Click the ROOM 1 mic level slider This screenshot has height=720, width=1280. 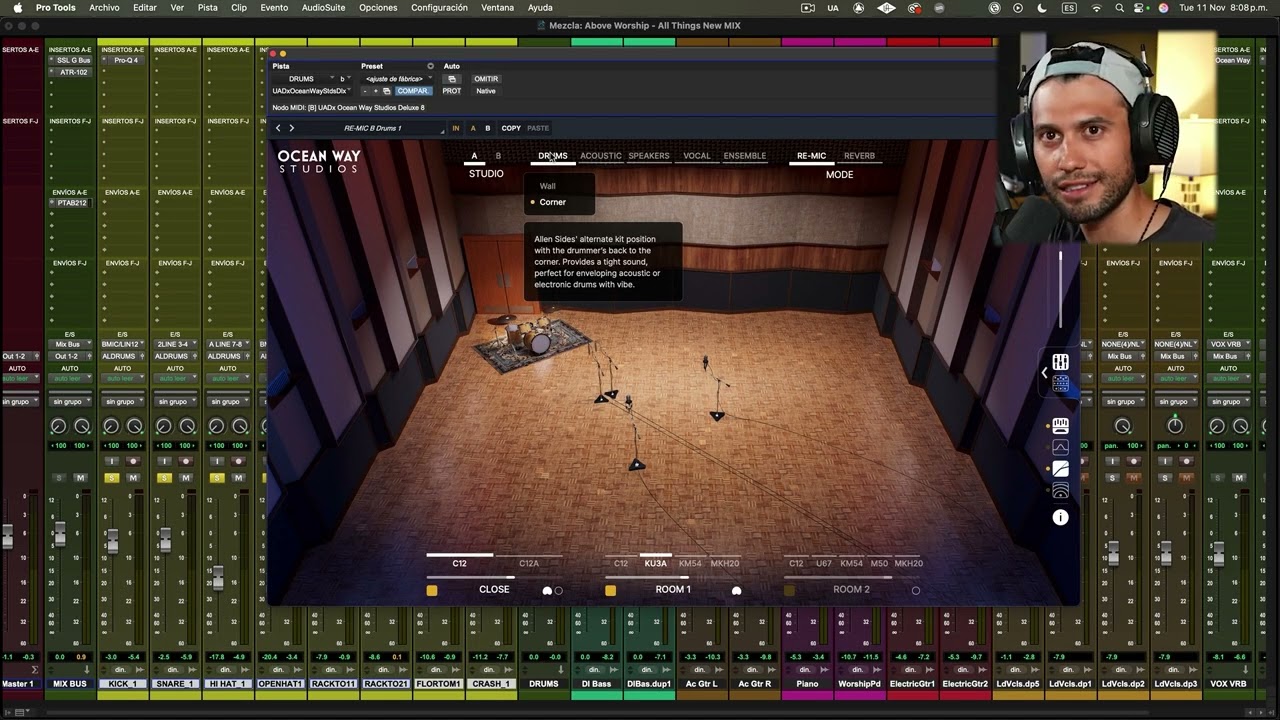672,578
